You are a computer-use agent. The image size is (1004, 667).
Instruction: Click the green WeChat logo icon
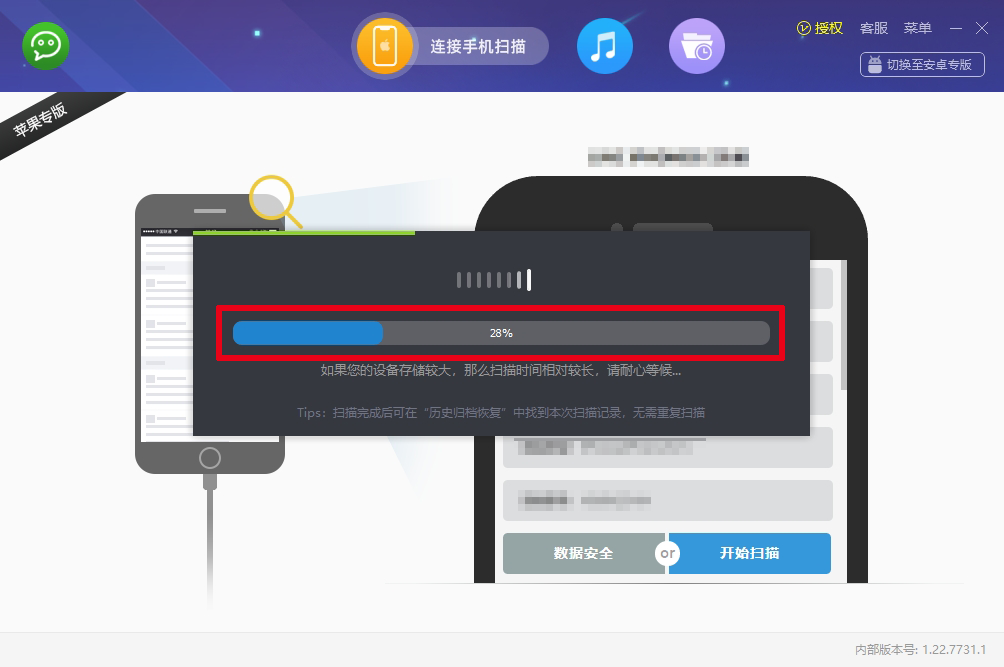[46, 46]
